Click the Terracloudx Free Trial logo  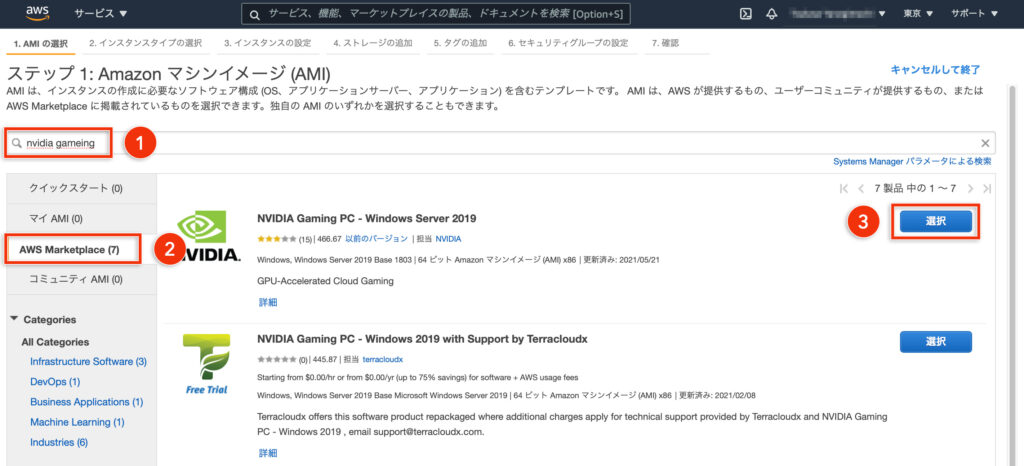[206, 364]
